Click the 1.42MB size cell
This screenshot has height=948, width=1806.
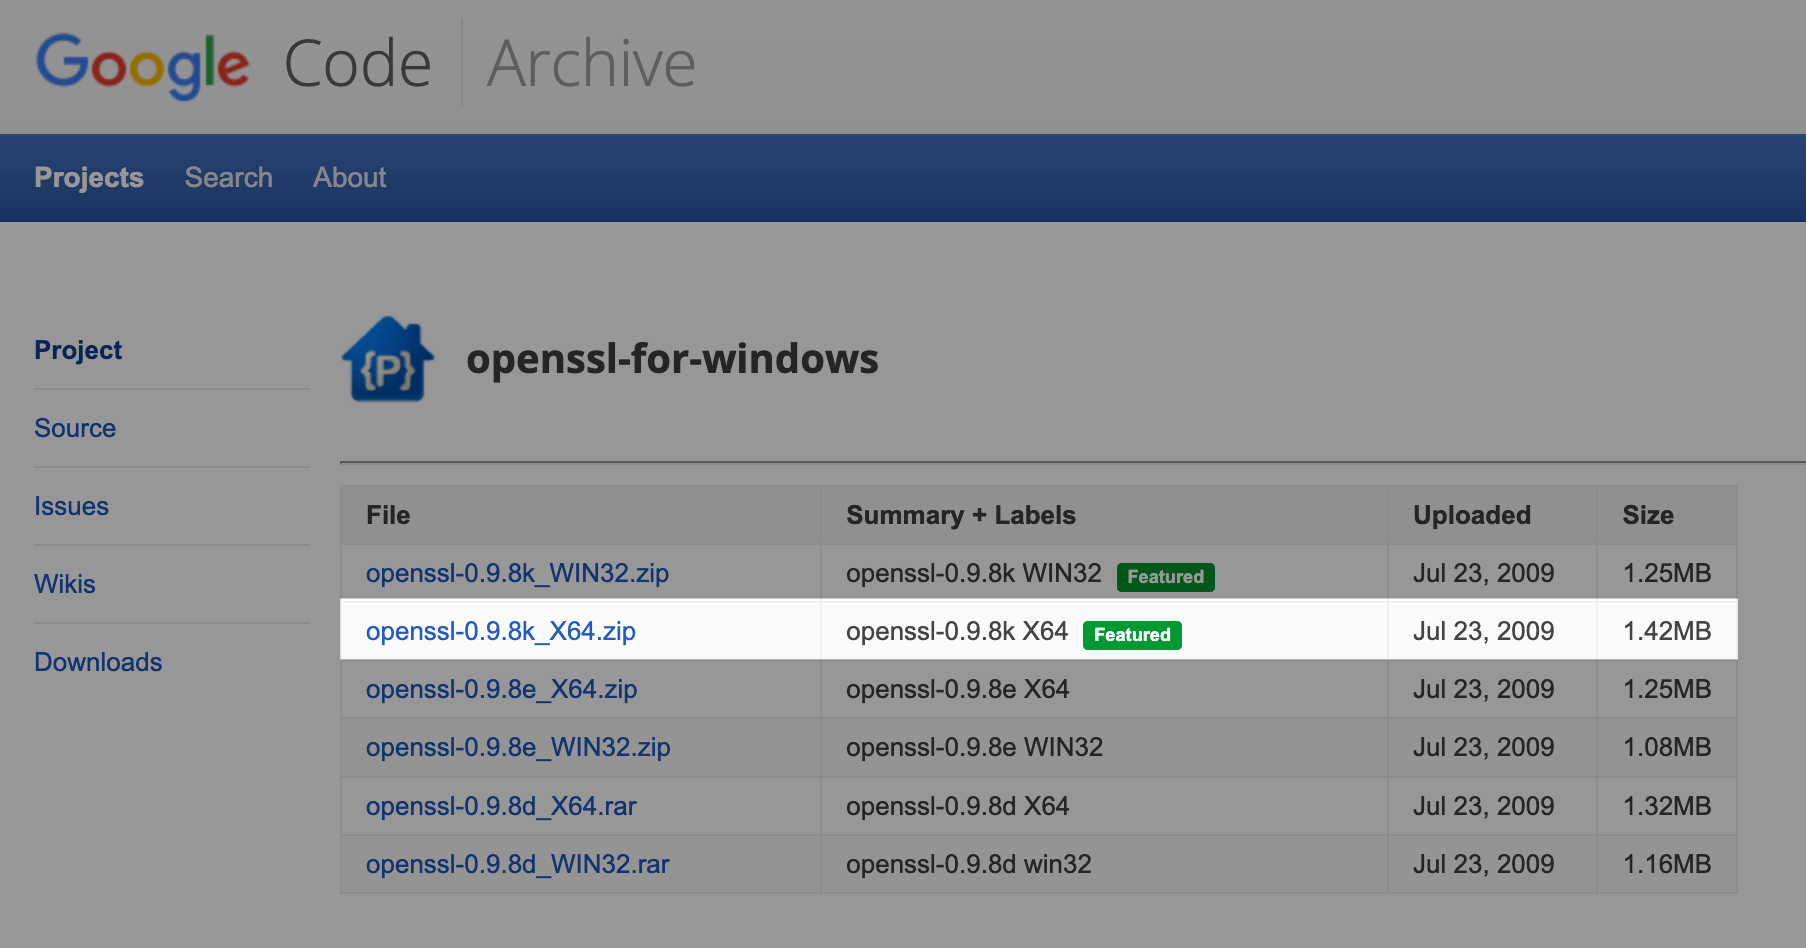point(1667,631)
